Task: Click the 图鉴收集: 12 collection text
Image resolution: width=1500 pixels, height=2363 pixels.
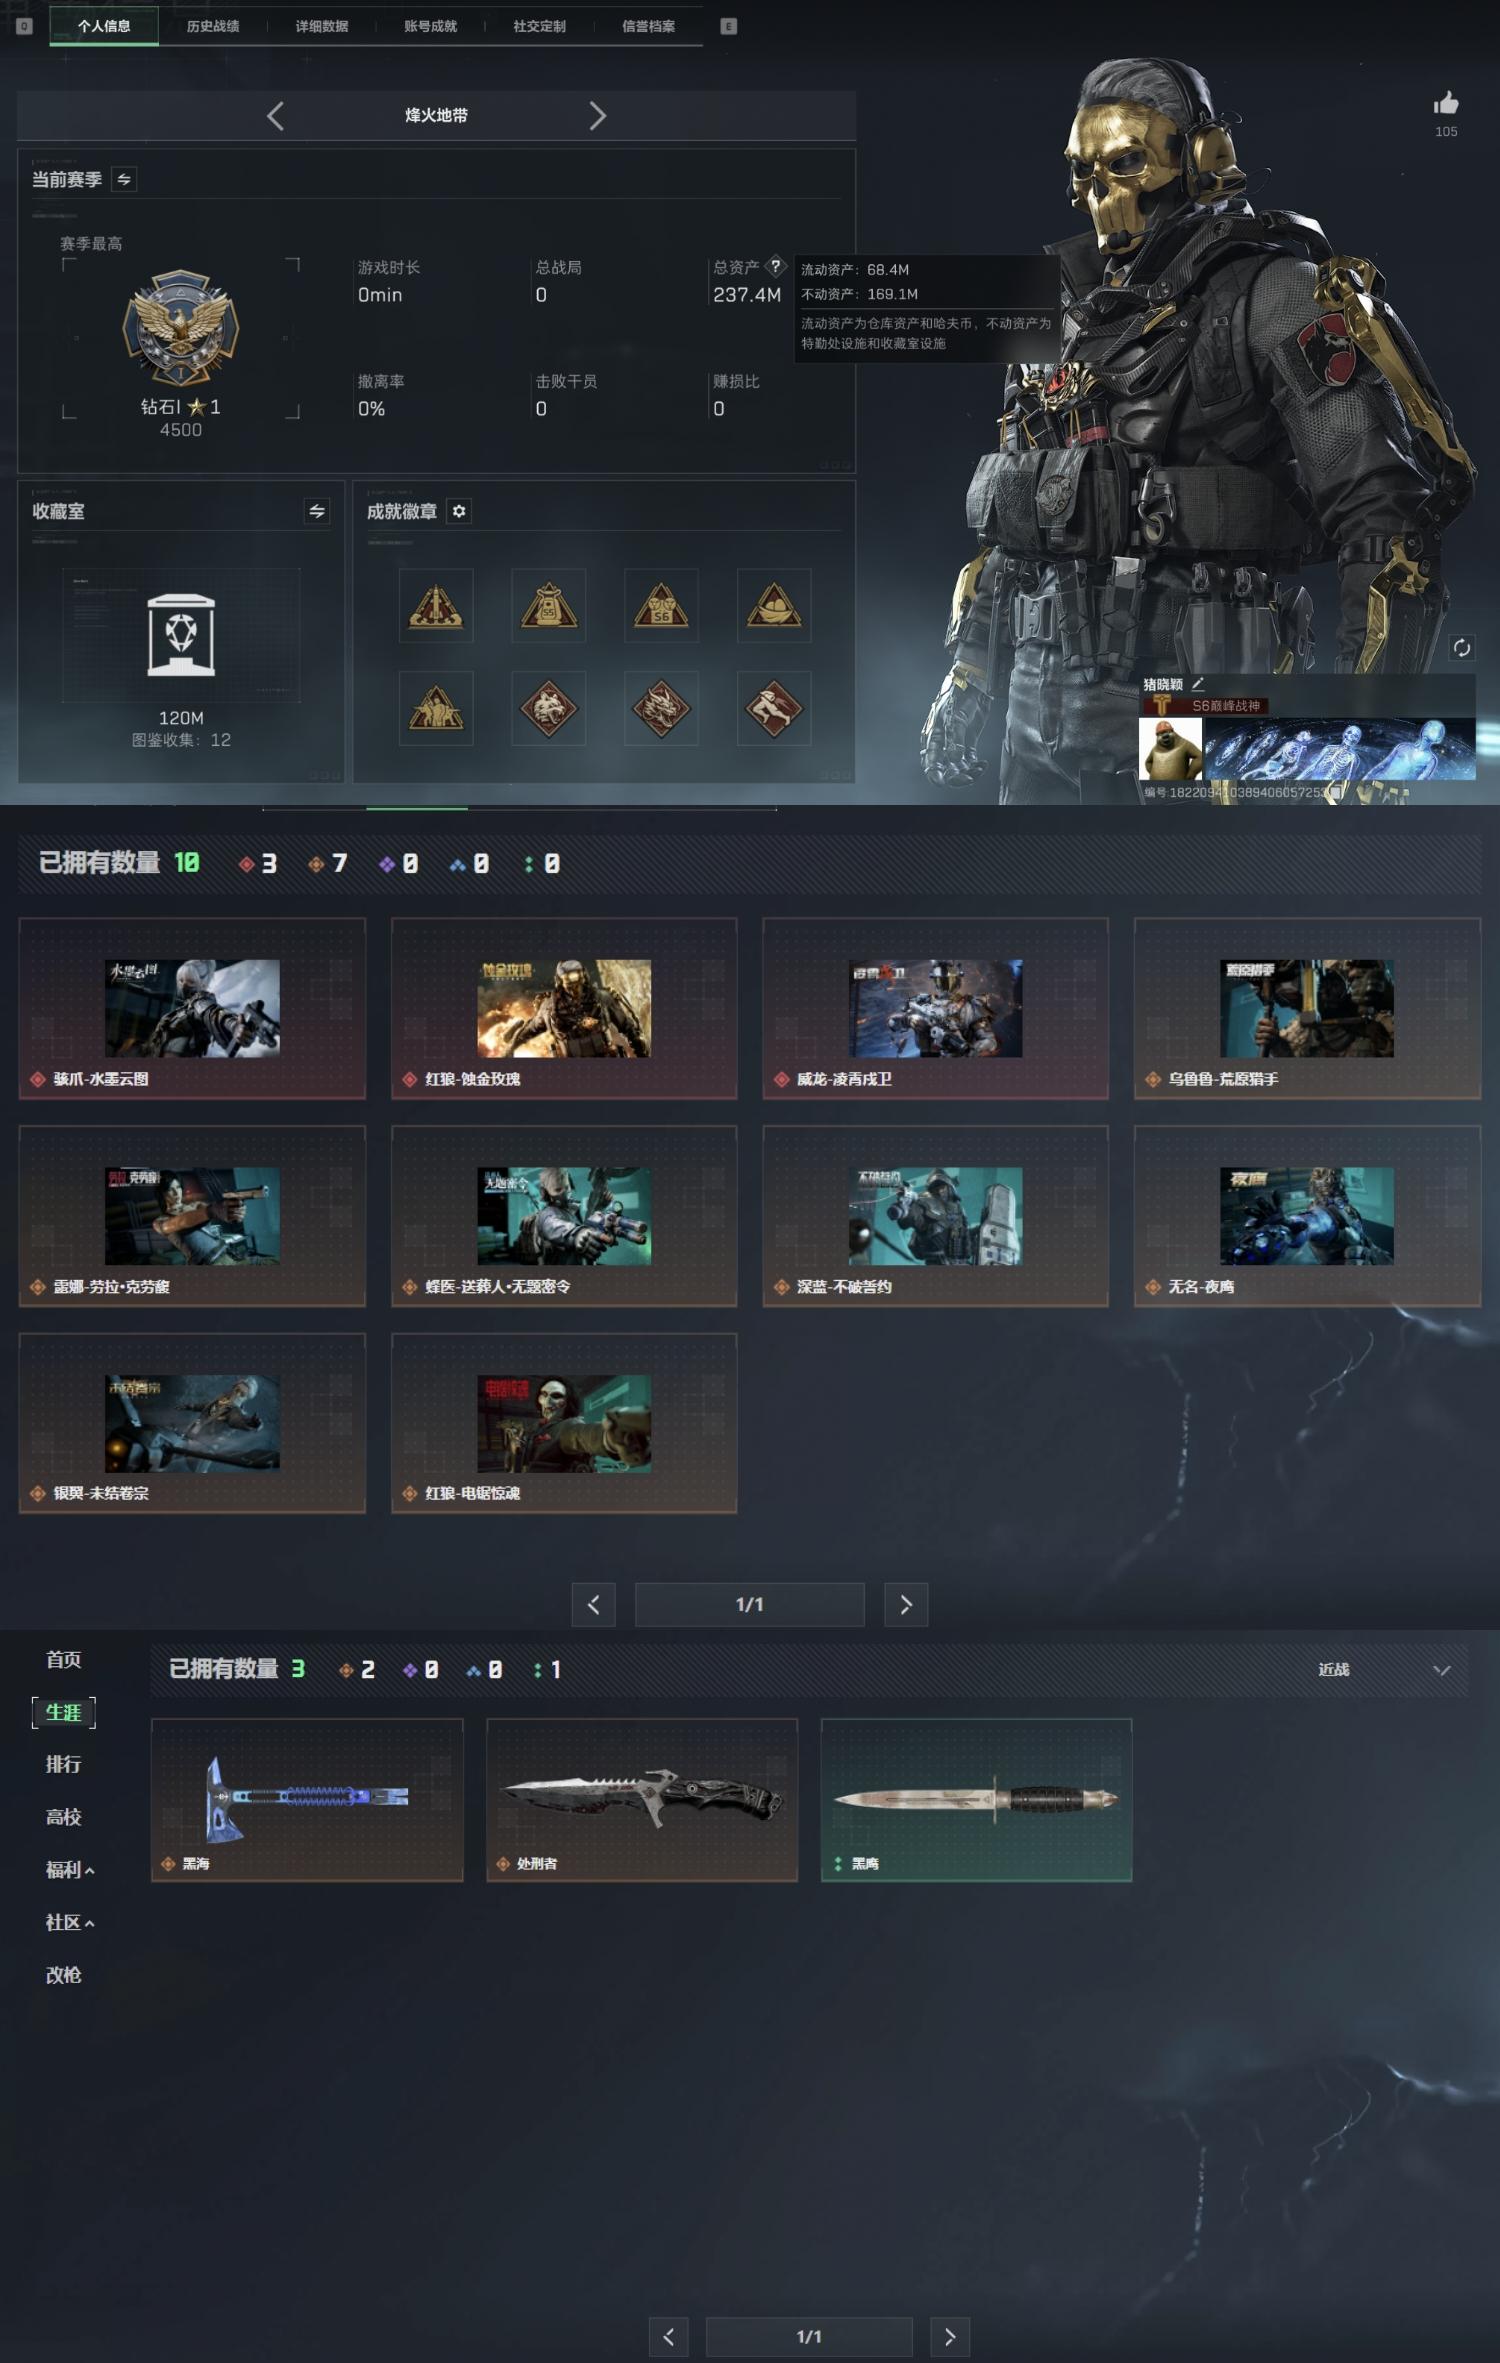Action: point(181,740)
